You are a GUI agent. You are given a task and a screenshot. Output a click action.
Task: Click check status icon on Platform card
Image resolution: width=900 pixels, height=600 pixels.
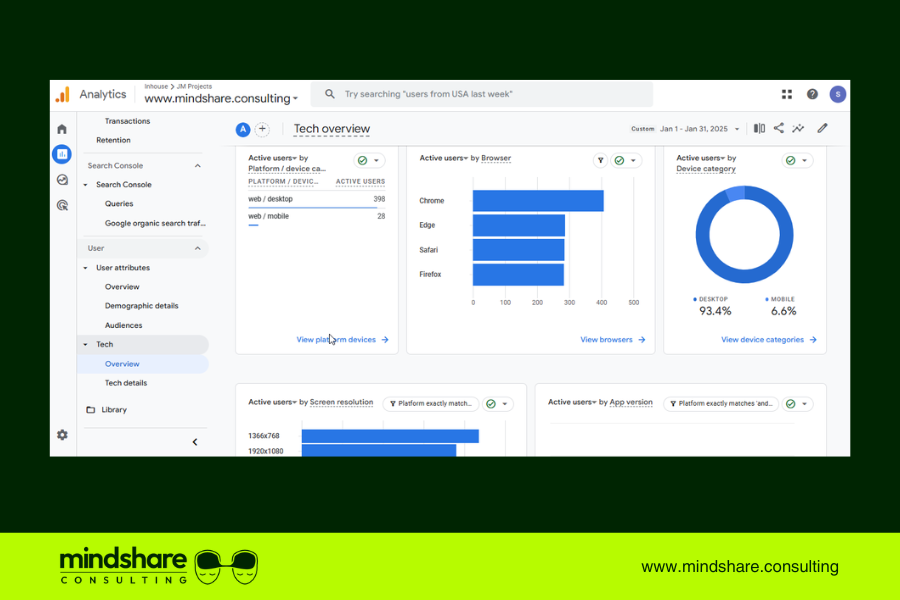(362, 160)
